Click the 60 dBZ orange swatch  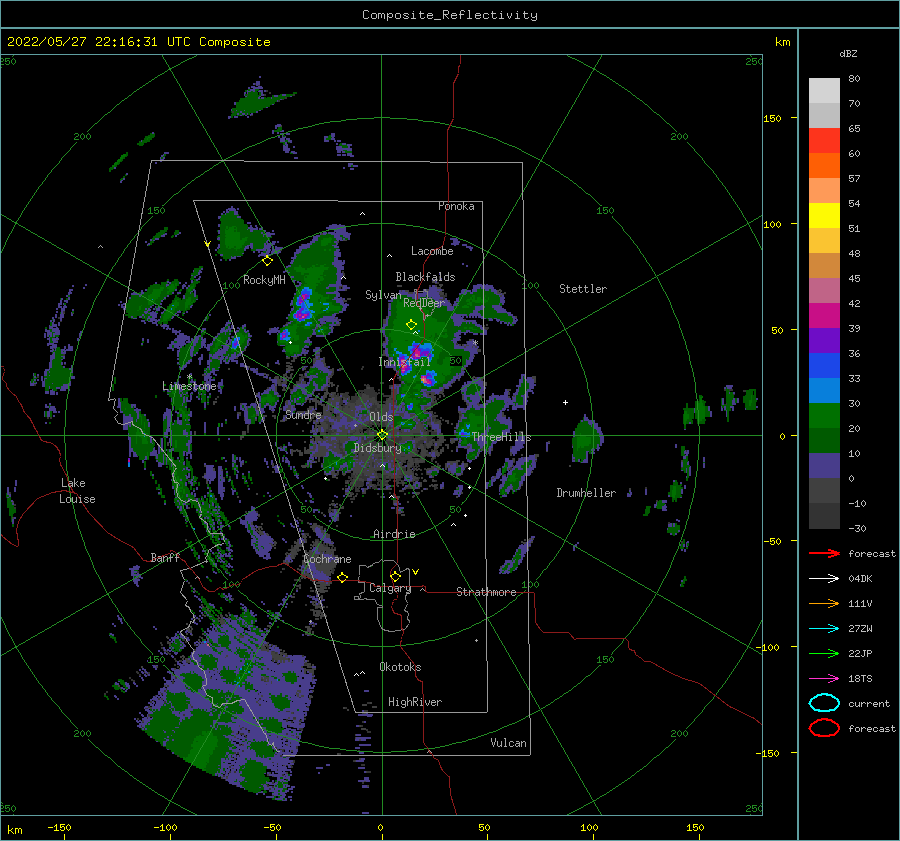(824, 165)
